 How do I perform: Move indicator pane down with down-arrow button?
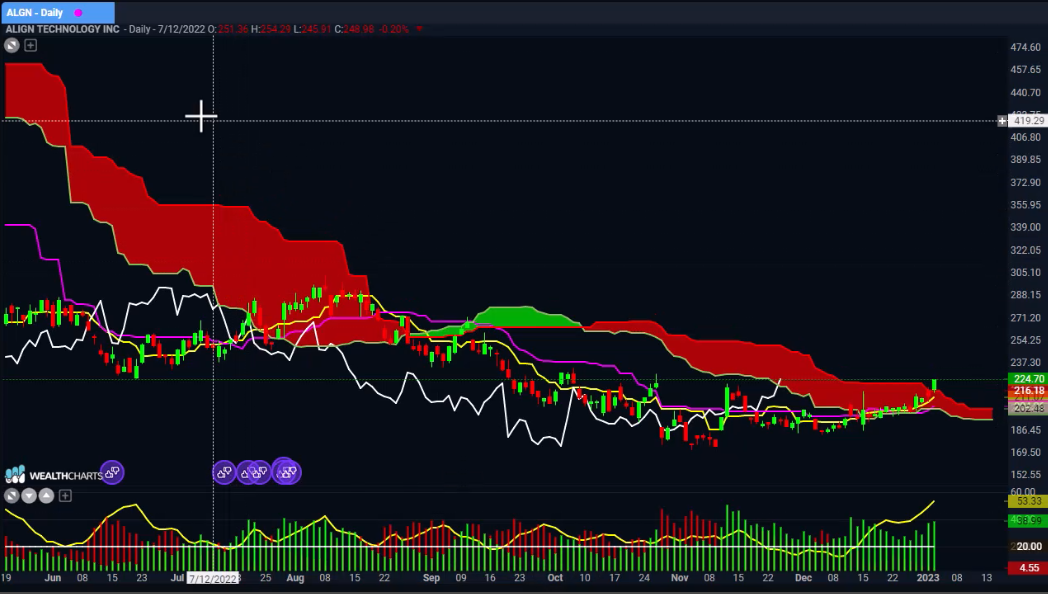point(29,496)
